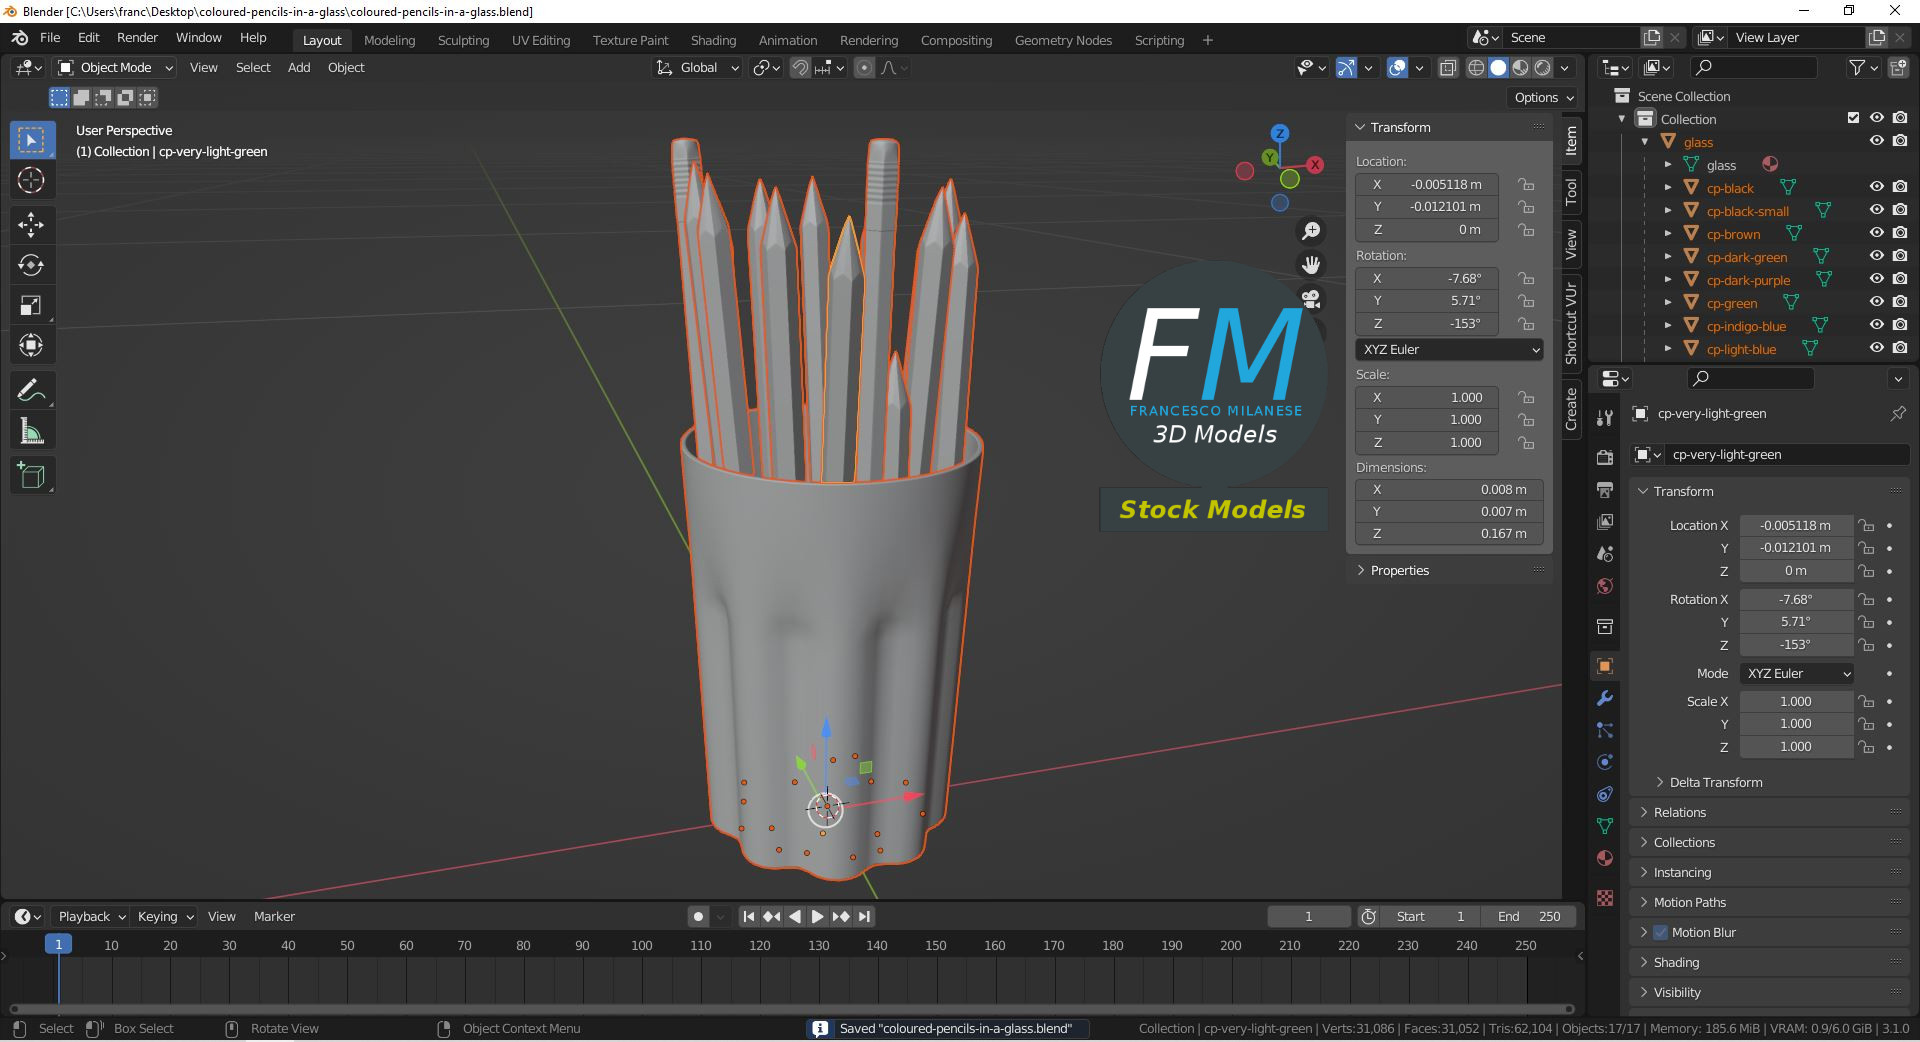The height and width of the screenshot is (1042, 1920).
Task: Open the File menu
Action: click(x=50, y=37)
